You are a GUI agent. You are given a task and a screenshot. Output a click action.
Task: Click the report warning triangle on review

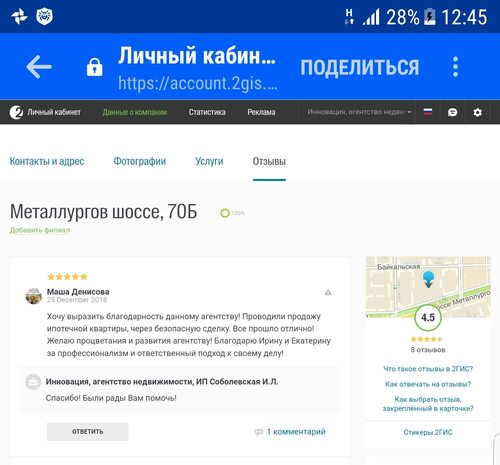[328, 292]
